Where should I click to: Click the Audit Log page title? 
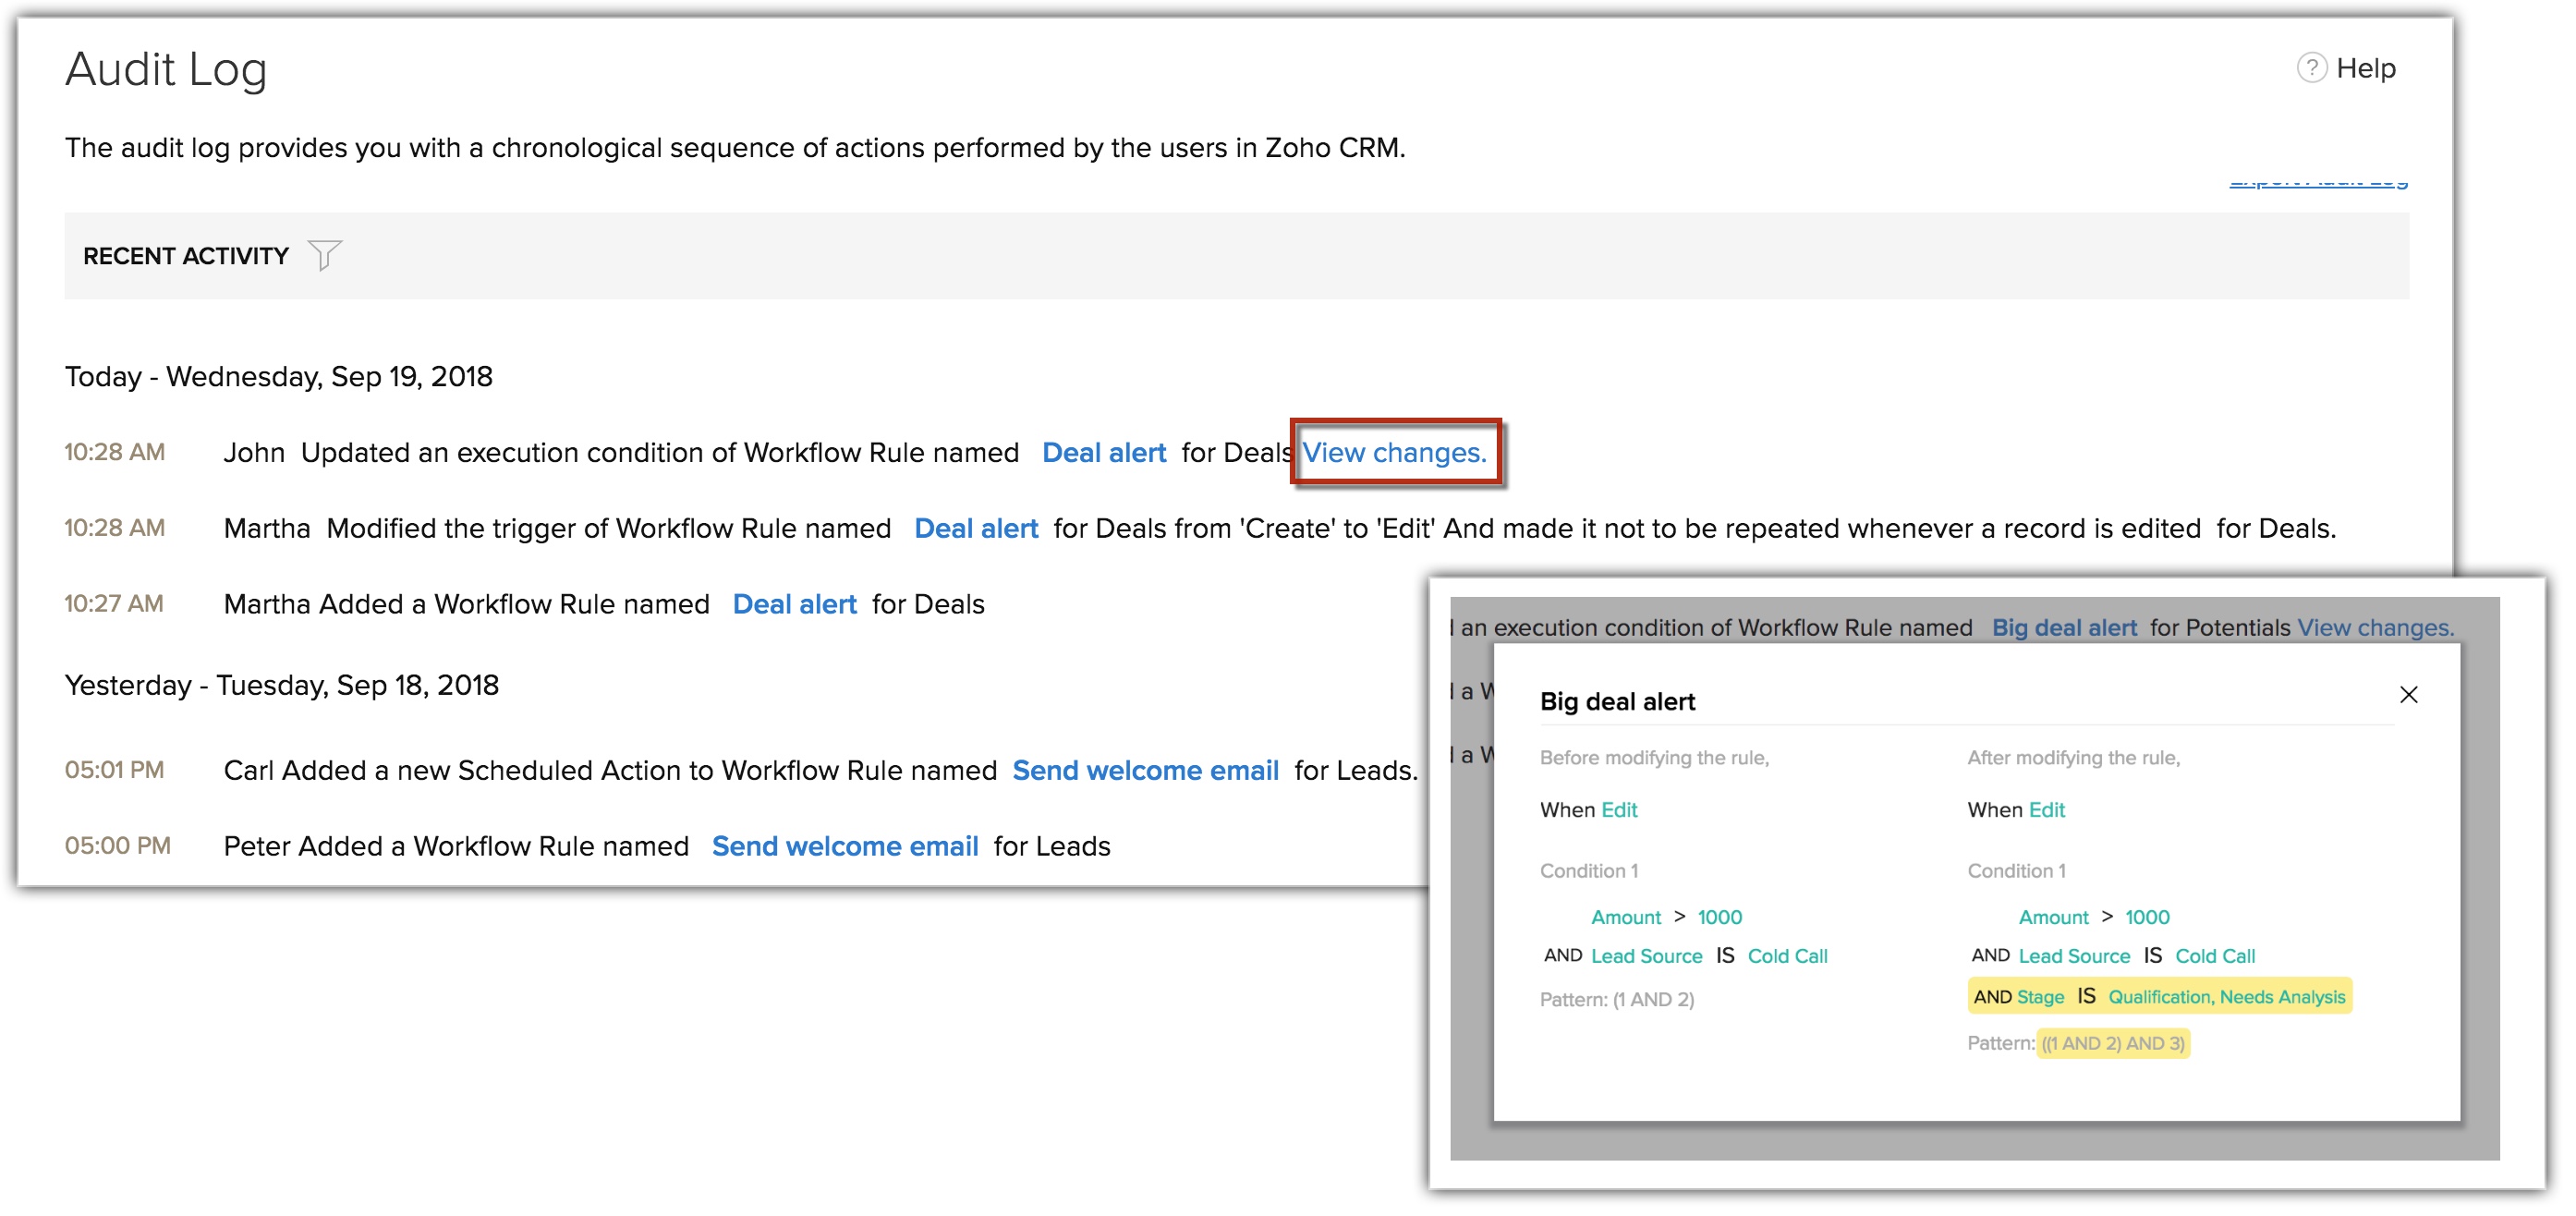(x=166, y=70)
